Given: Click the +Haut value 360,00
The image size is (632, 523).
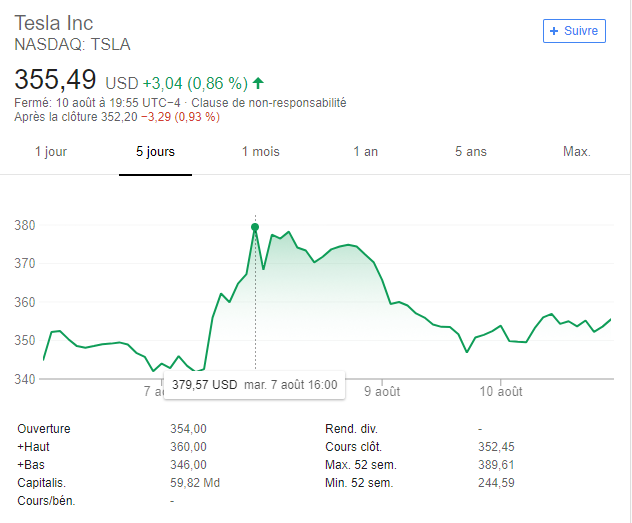Looking at the screenshot, I should tap(188, 447).
